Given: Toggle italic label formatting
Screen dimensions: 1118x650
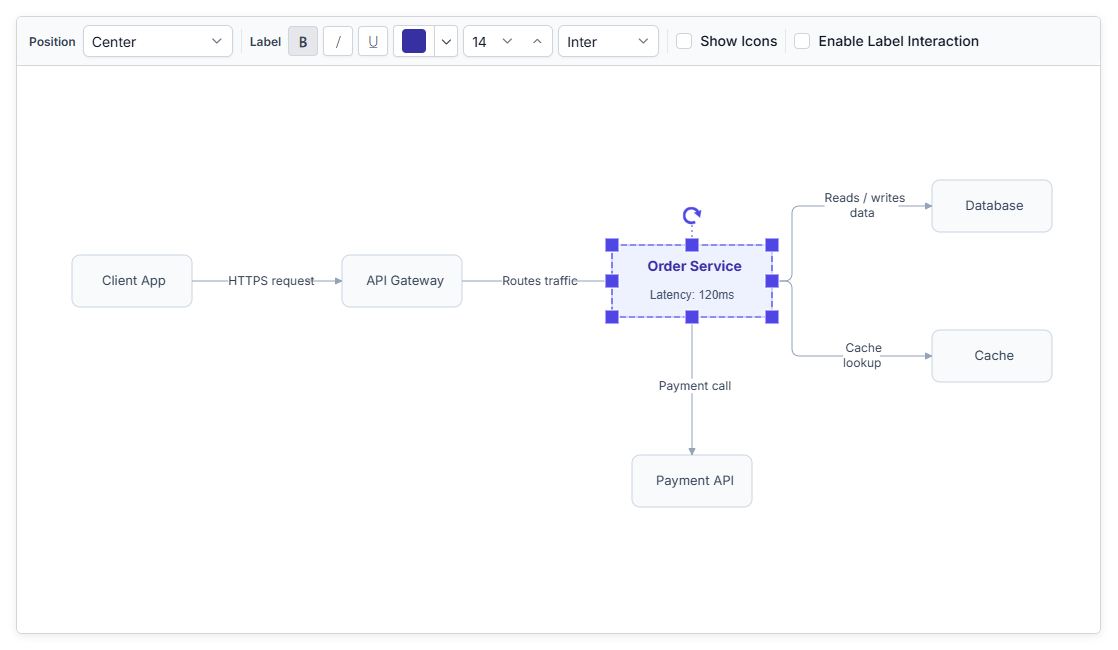Looking at the screenshot, I should click(x=338, y=41).
